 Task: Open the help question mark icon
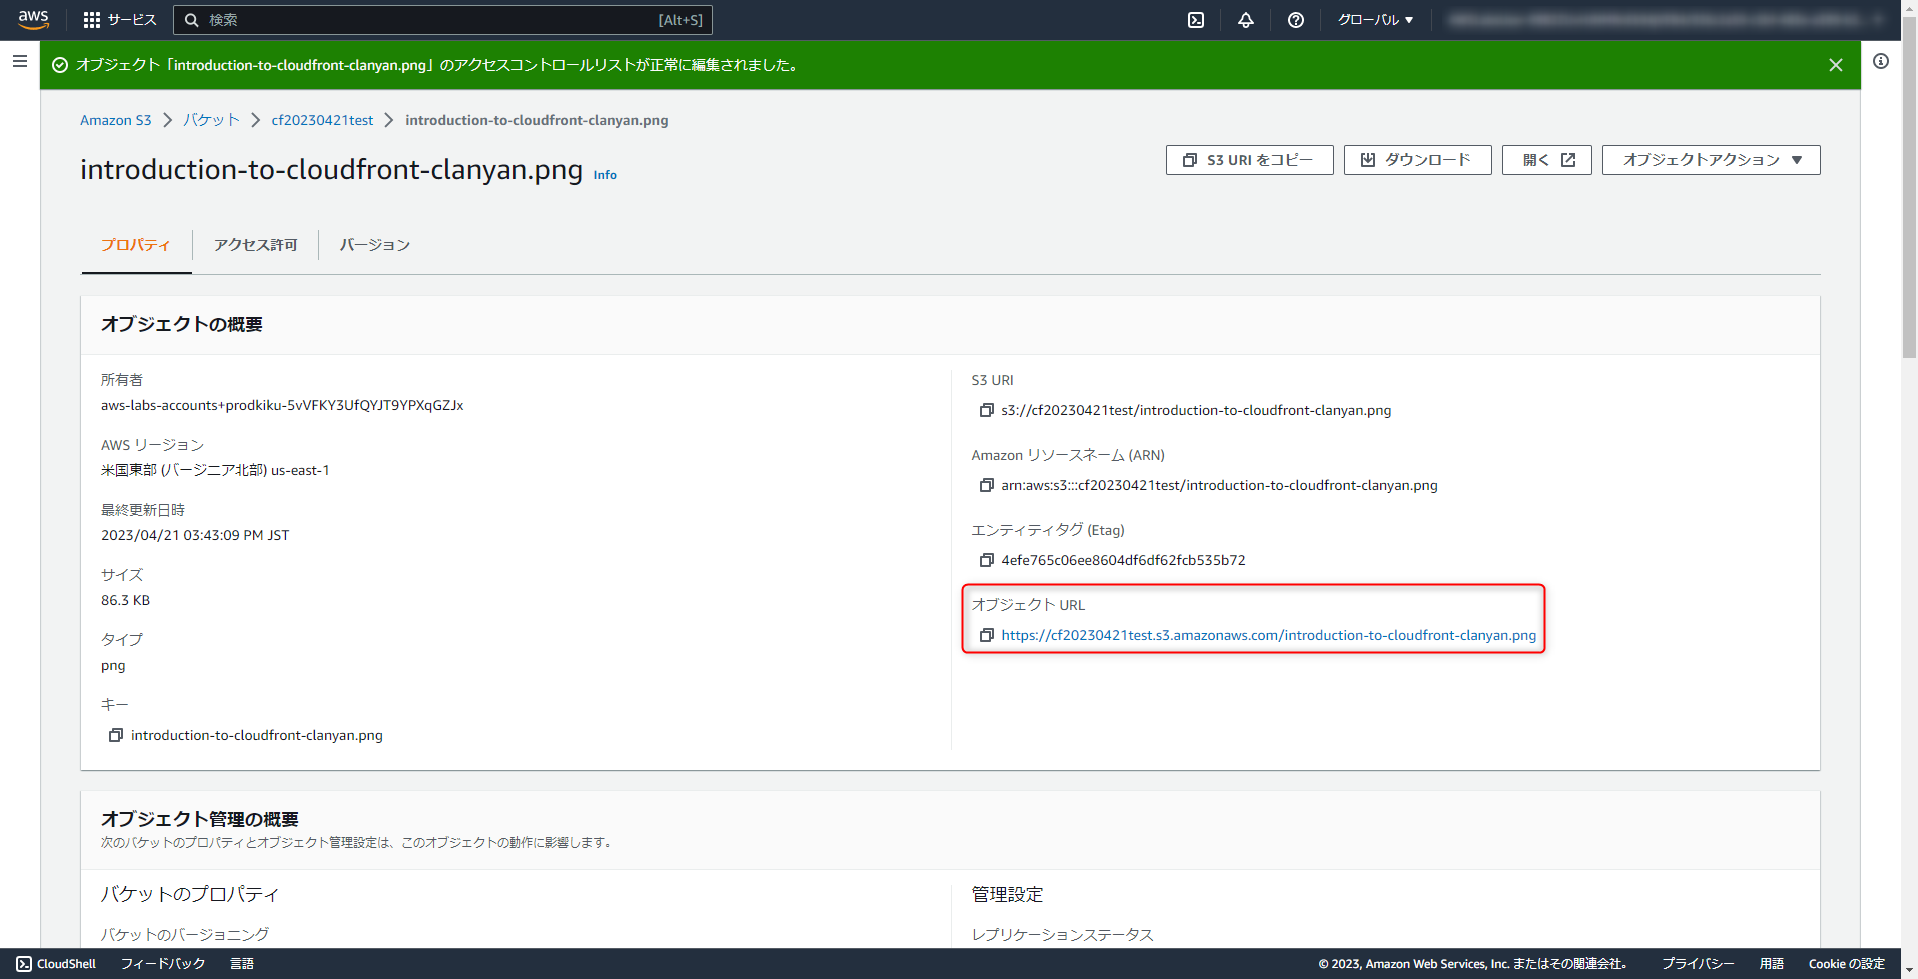click(1295, 19)
